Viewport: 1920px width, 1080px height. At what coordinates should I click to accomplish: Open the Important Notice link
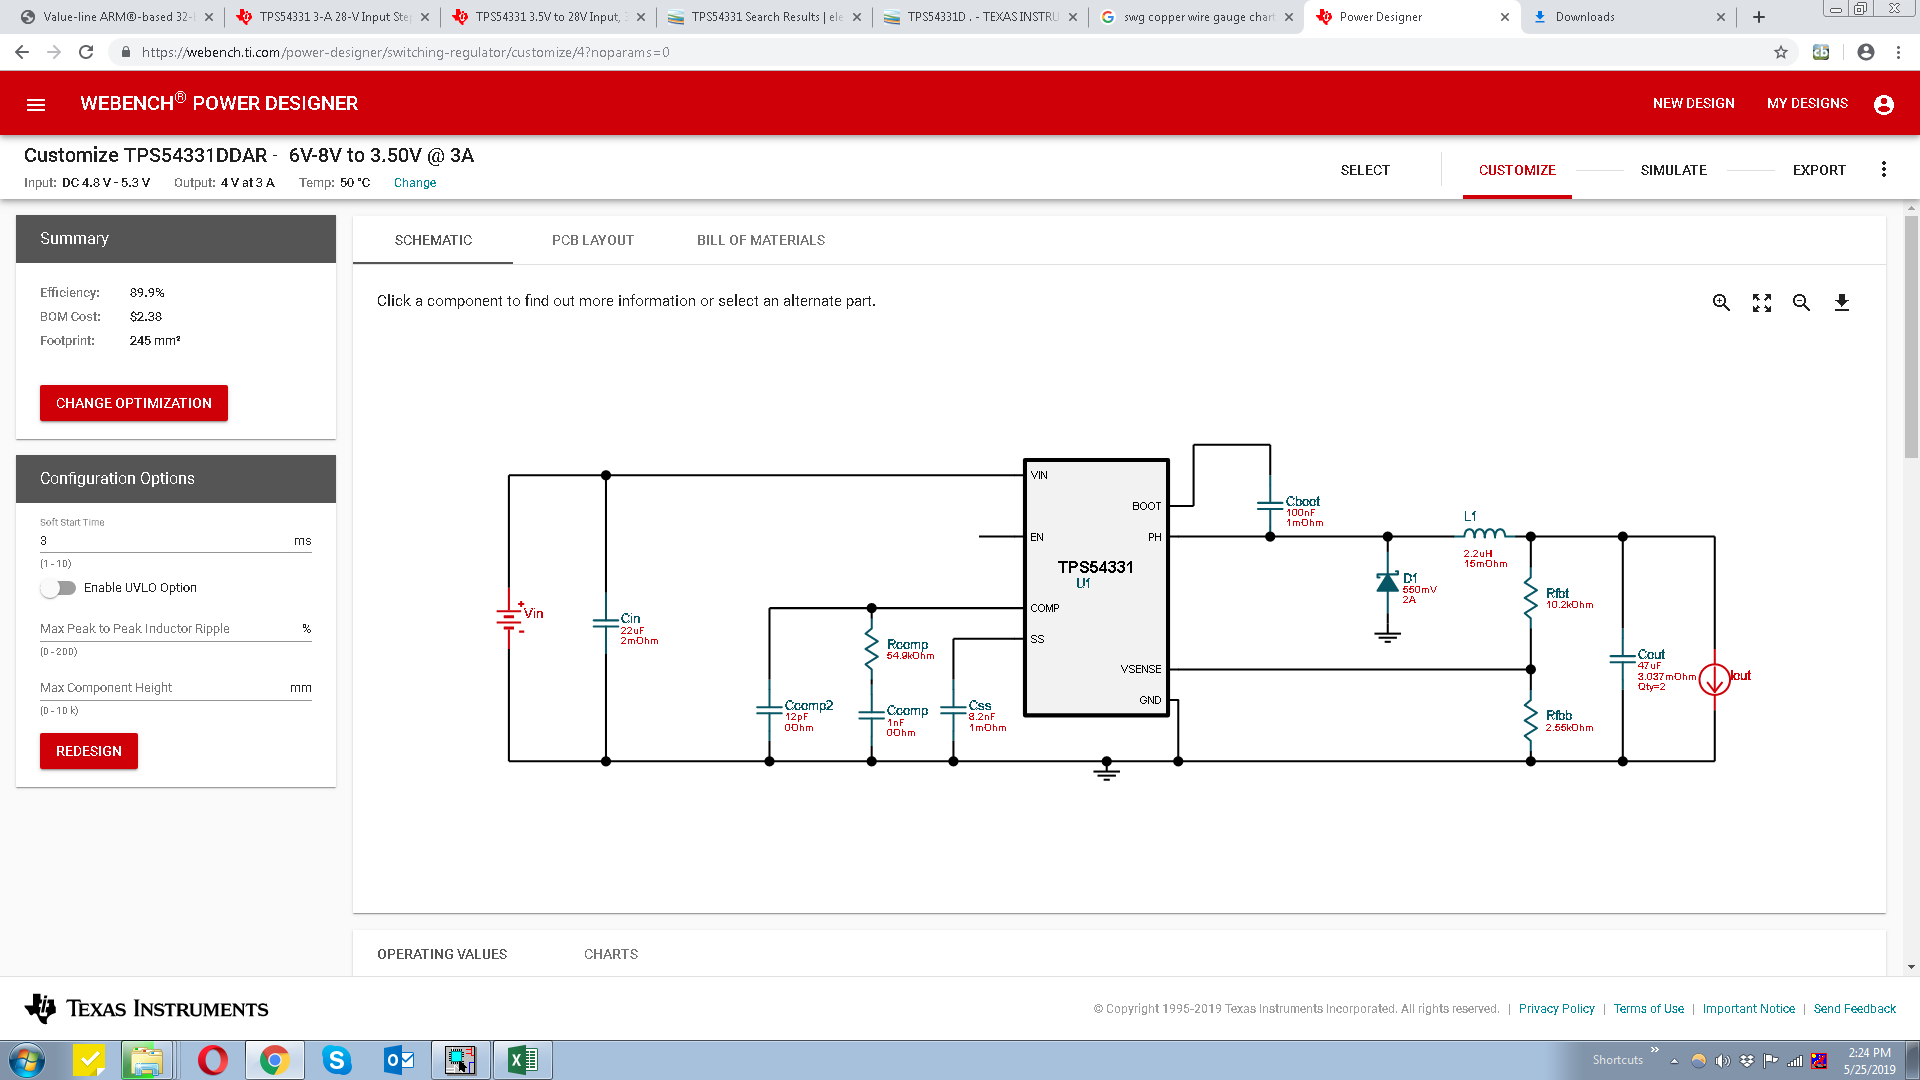(1749, 1009)
